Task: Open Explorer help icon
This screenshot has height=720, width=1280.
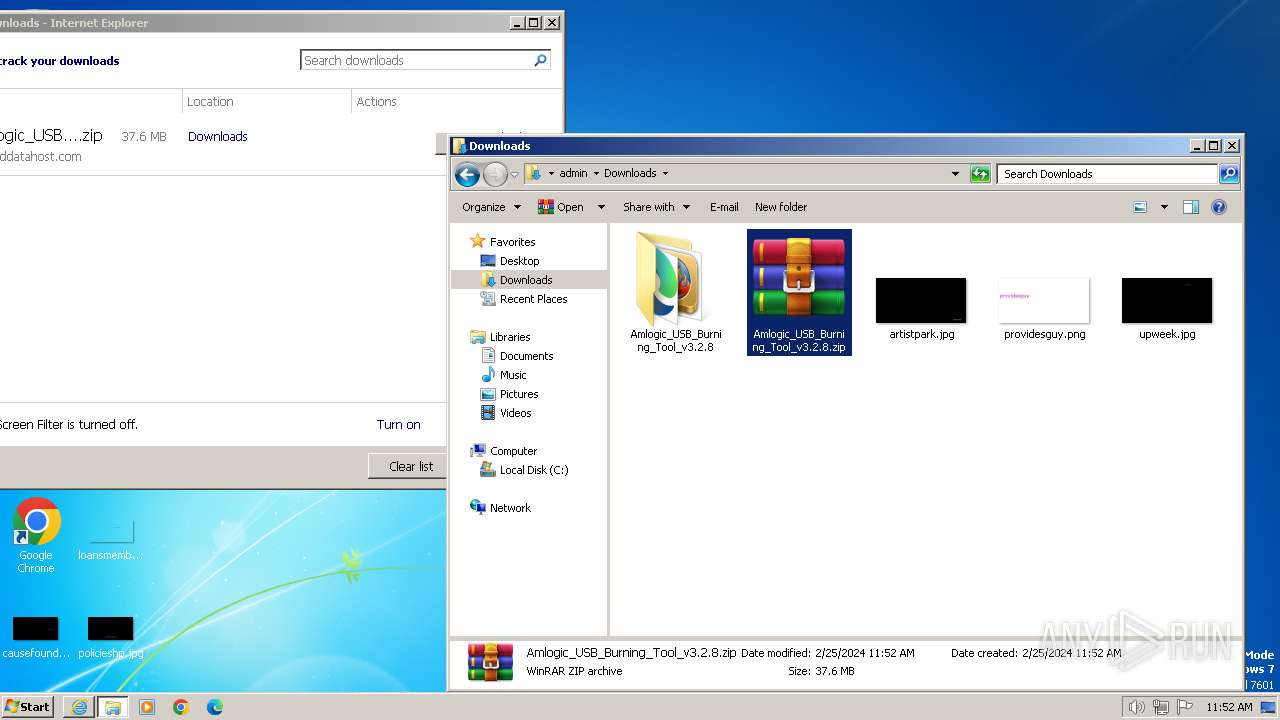Action: (x=1219, y=207)
